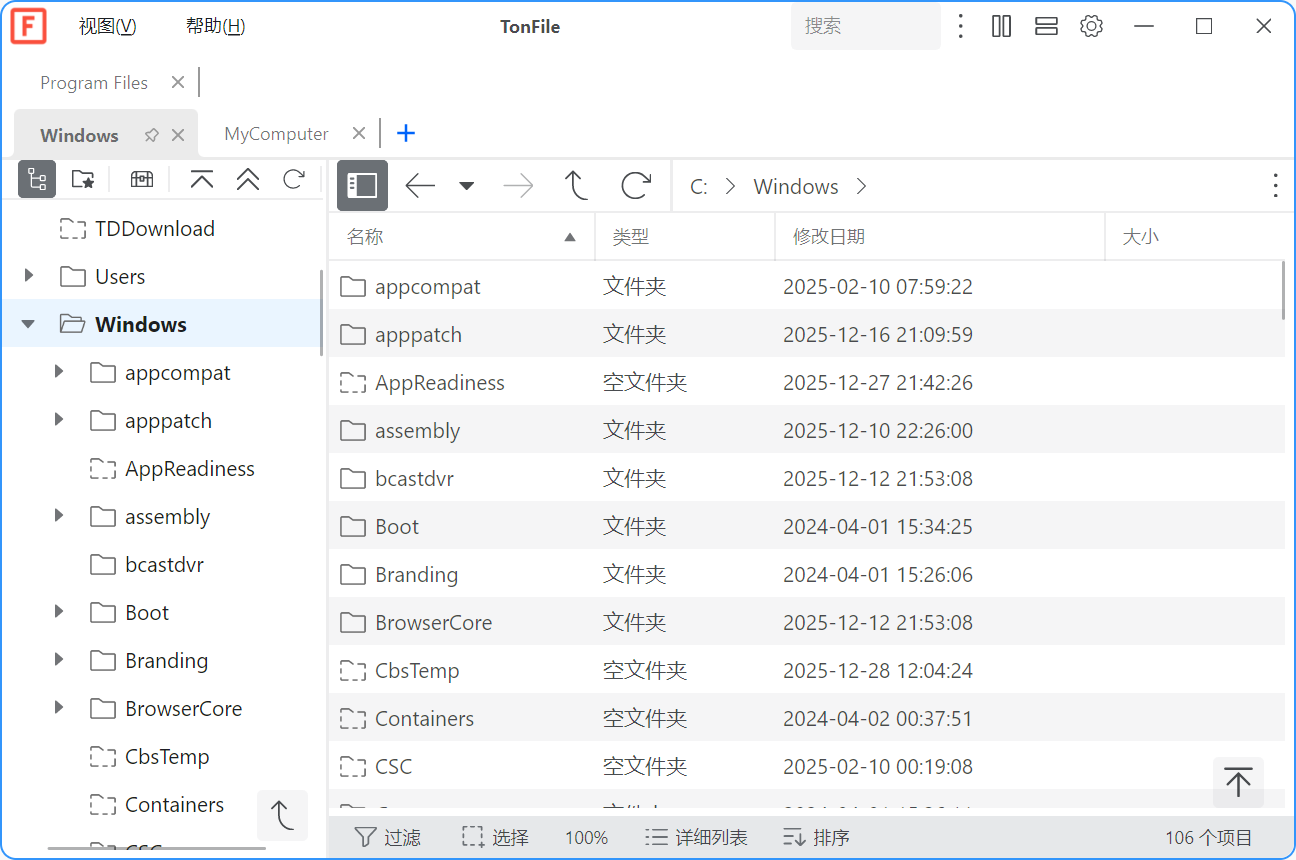Click 选择 in the status bar

point(495,837)
